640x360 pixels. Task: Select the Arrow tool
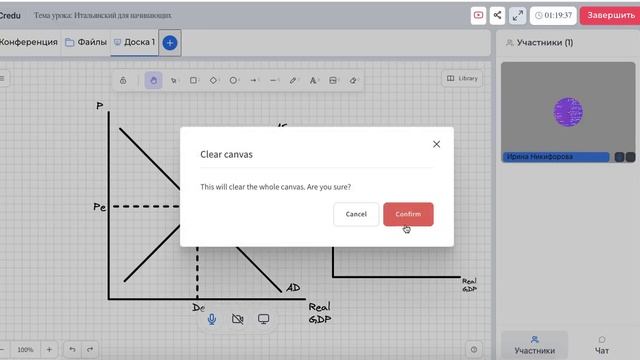click(x=253, y=80)
